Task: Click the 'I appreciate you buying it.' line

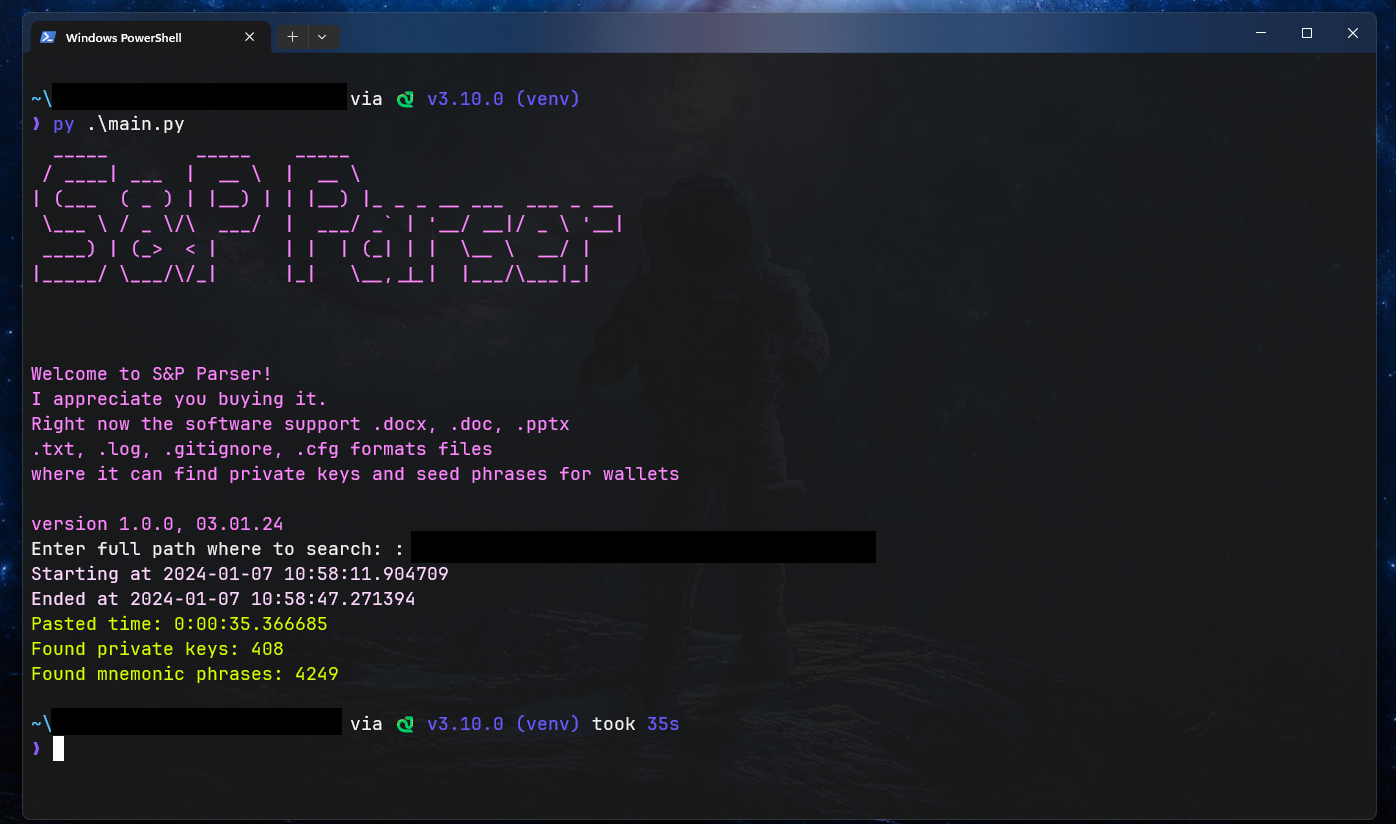Action: [179, 399]
